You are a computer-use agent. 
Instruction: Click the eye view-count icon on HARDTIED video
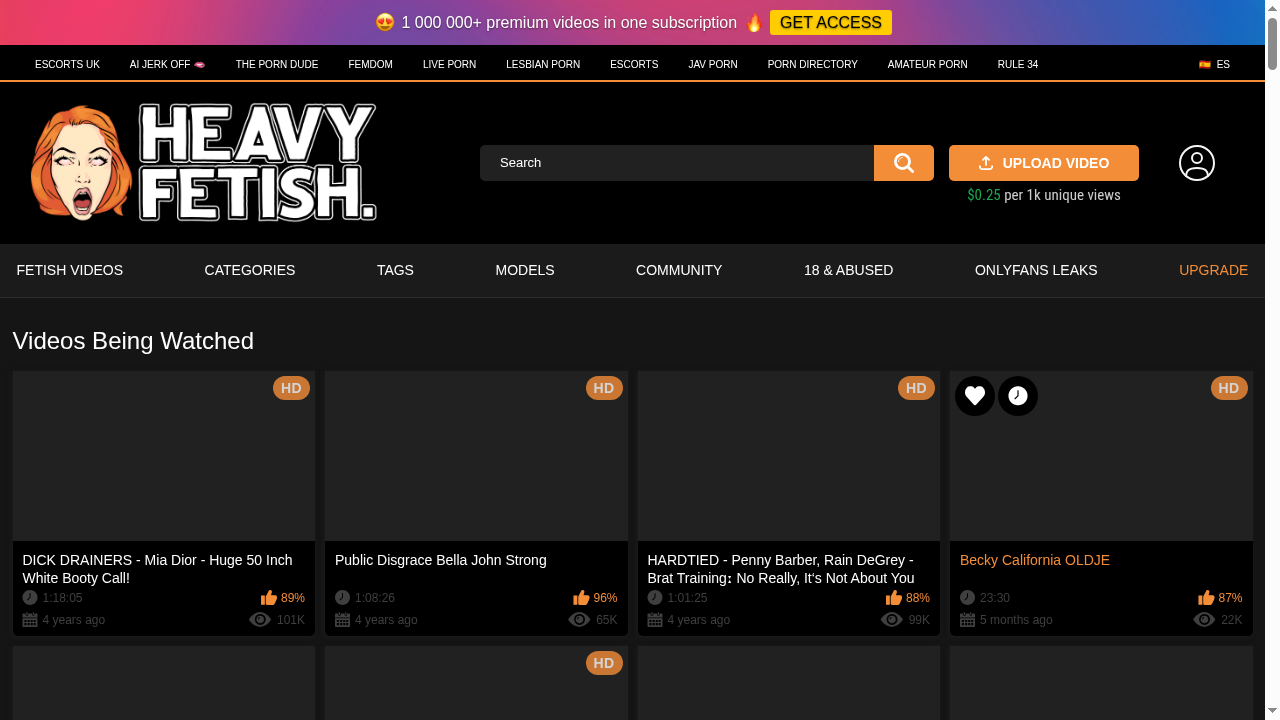[891, 619]
